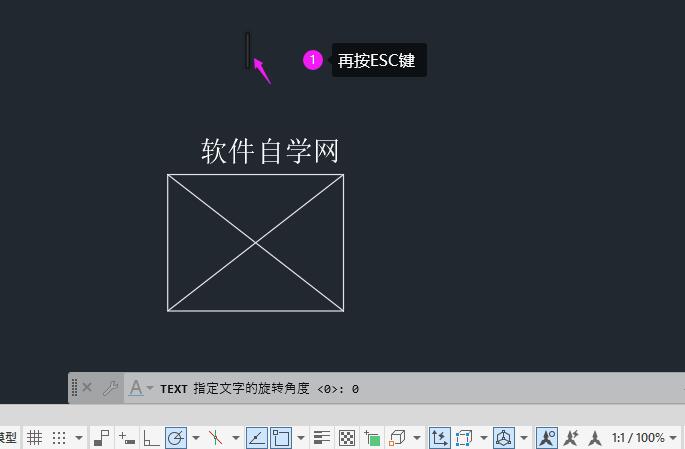This screenshot has height=449, width=685.
Task: Toggle ortho mode right-angle icon
Action: 151,437
